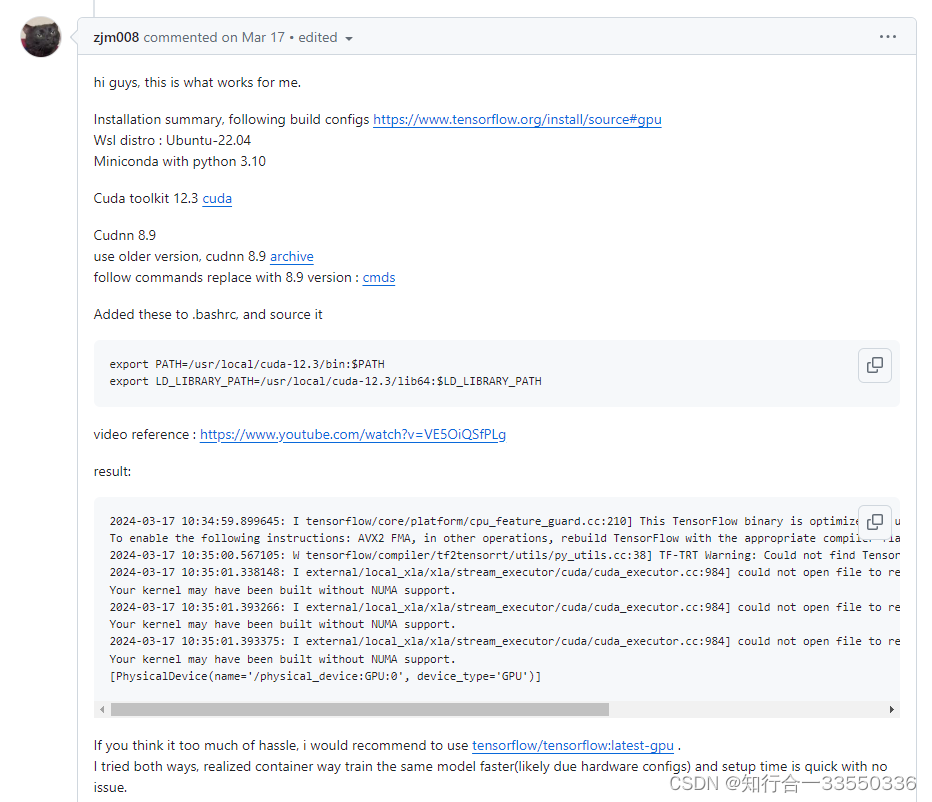Click the right scroll arrow of the output block

pos(891,708)
